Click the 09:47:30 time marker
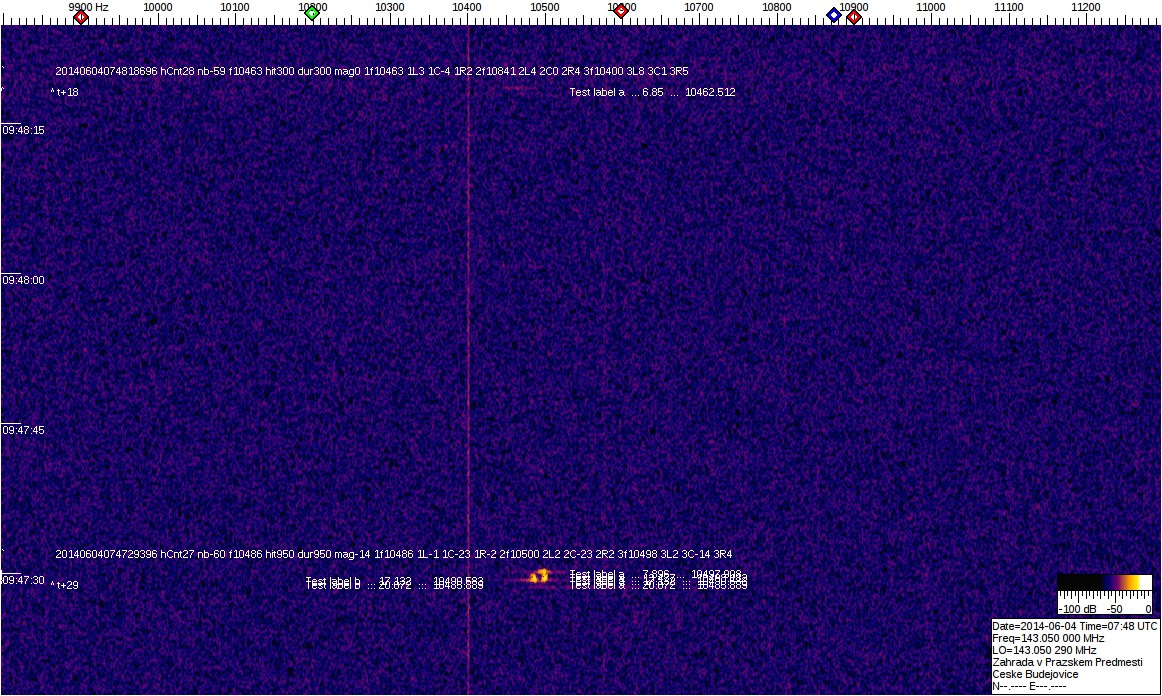 click(23, 580)
